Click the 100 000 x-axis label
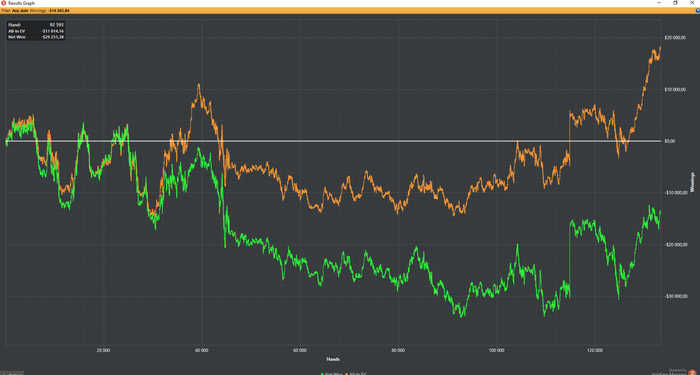Screen dimensions: 700x375 click(496, 350)
